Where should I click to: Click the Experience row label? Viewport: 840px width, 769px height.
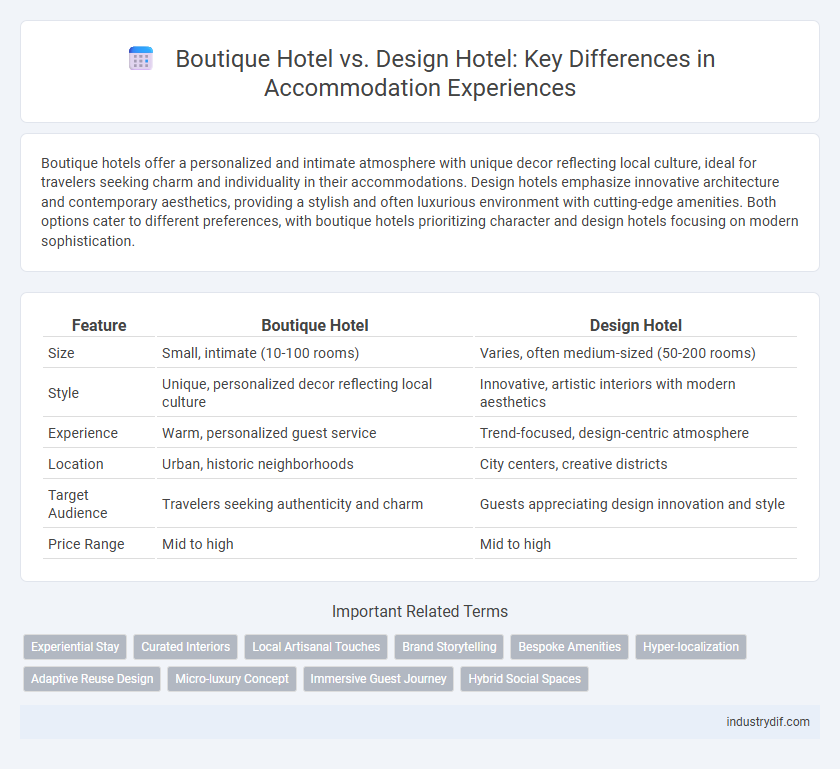(83, 433)
